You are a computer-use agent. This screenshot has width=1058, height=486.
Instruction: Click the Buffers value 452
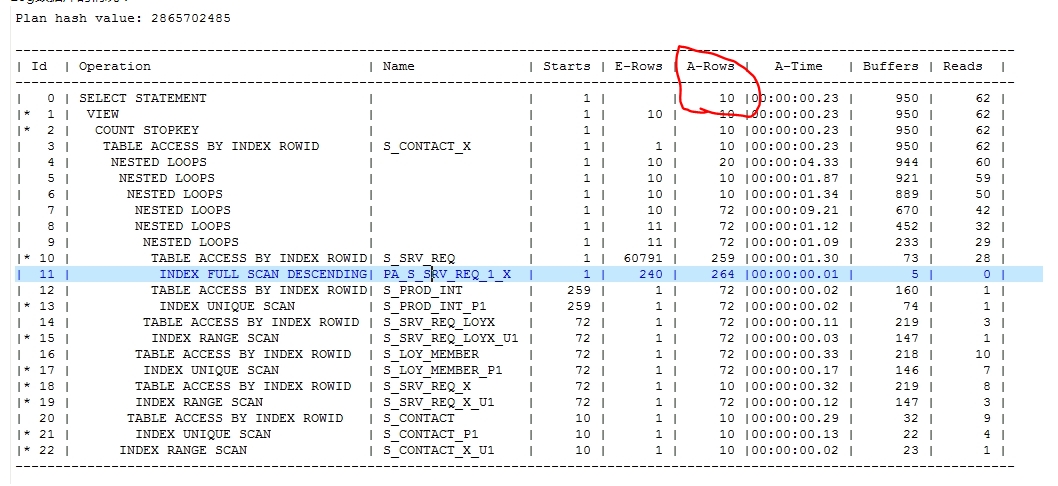[907, 226]
